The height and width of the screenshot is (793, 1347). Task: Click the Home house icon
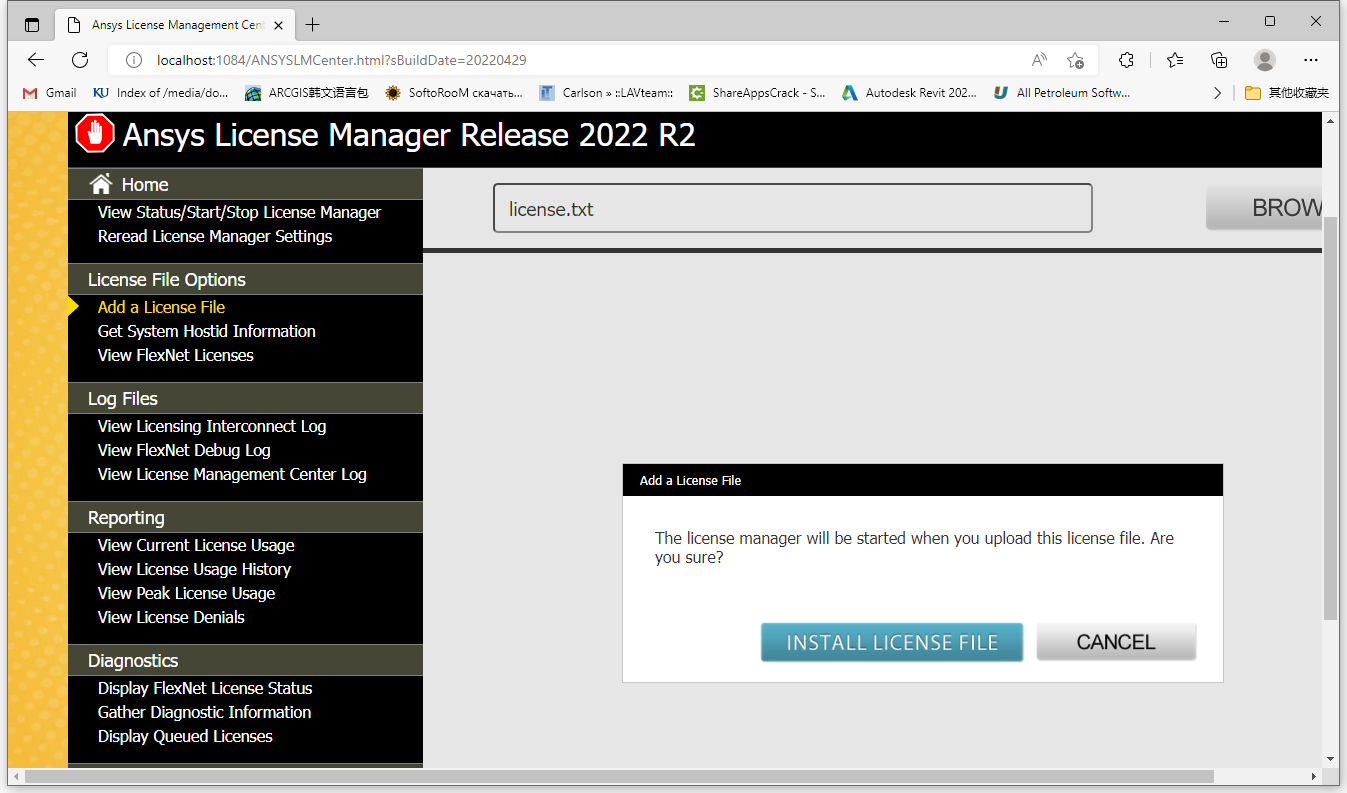pos(100,184)
